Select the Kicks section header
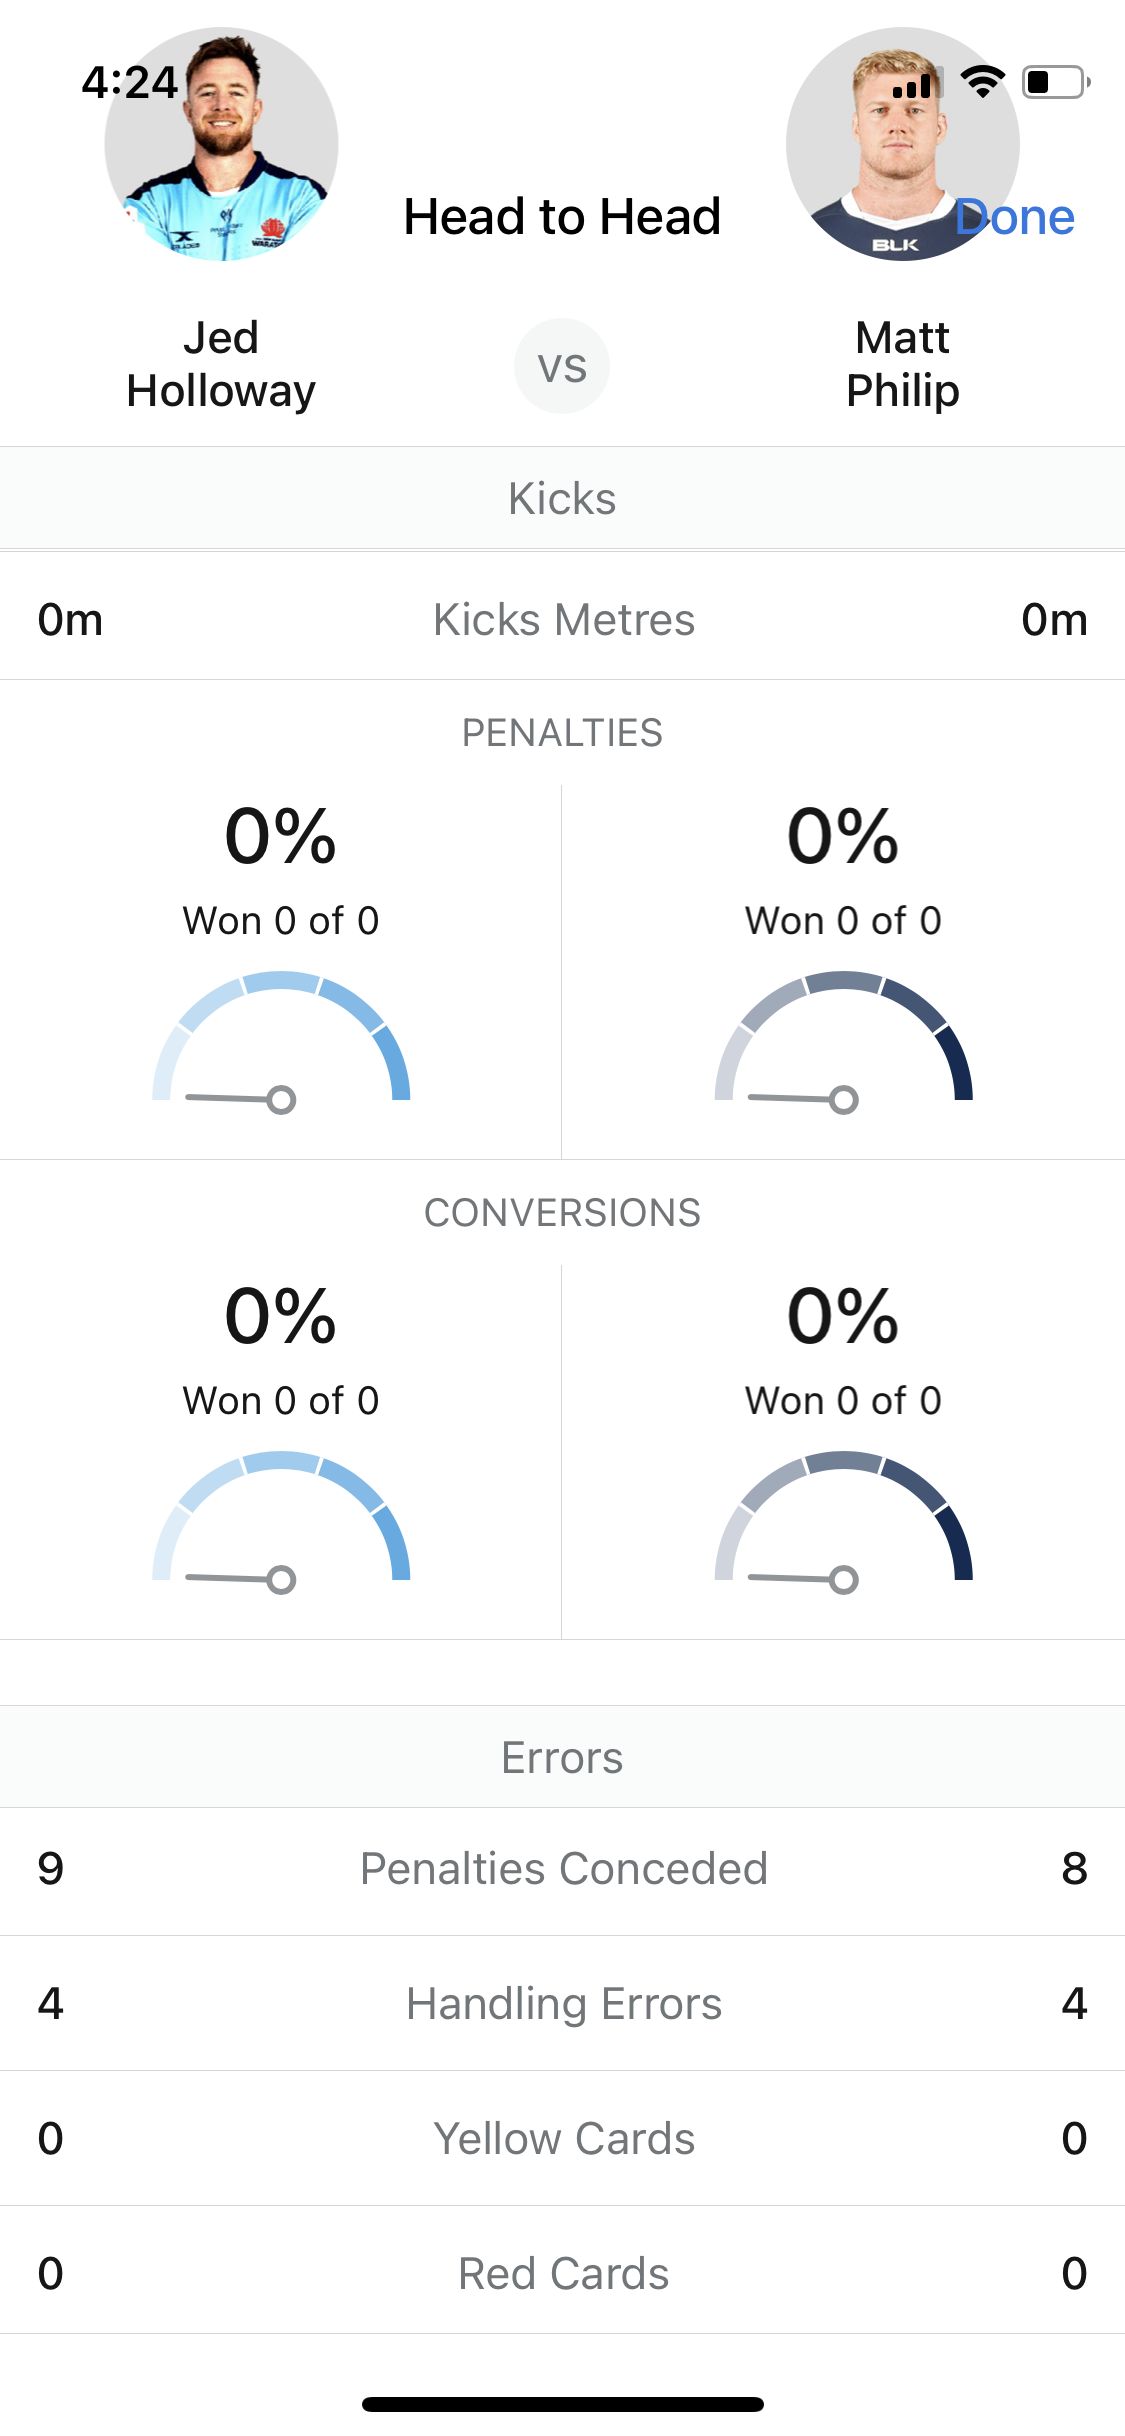This screenshot has width=1125, height=2436. tap(562, 498)
